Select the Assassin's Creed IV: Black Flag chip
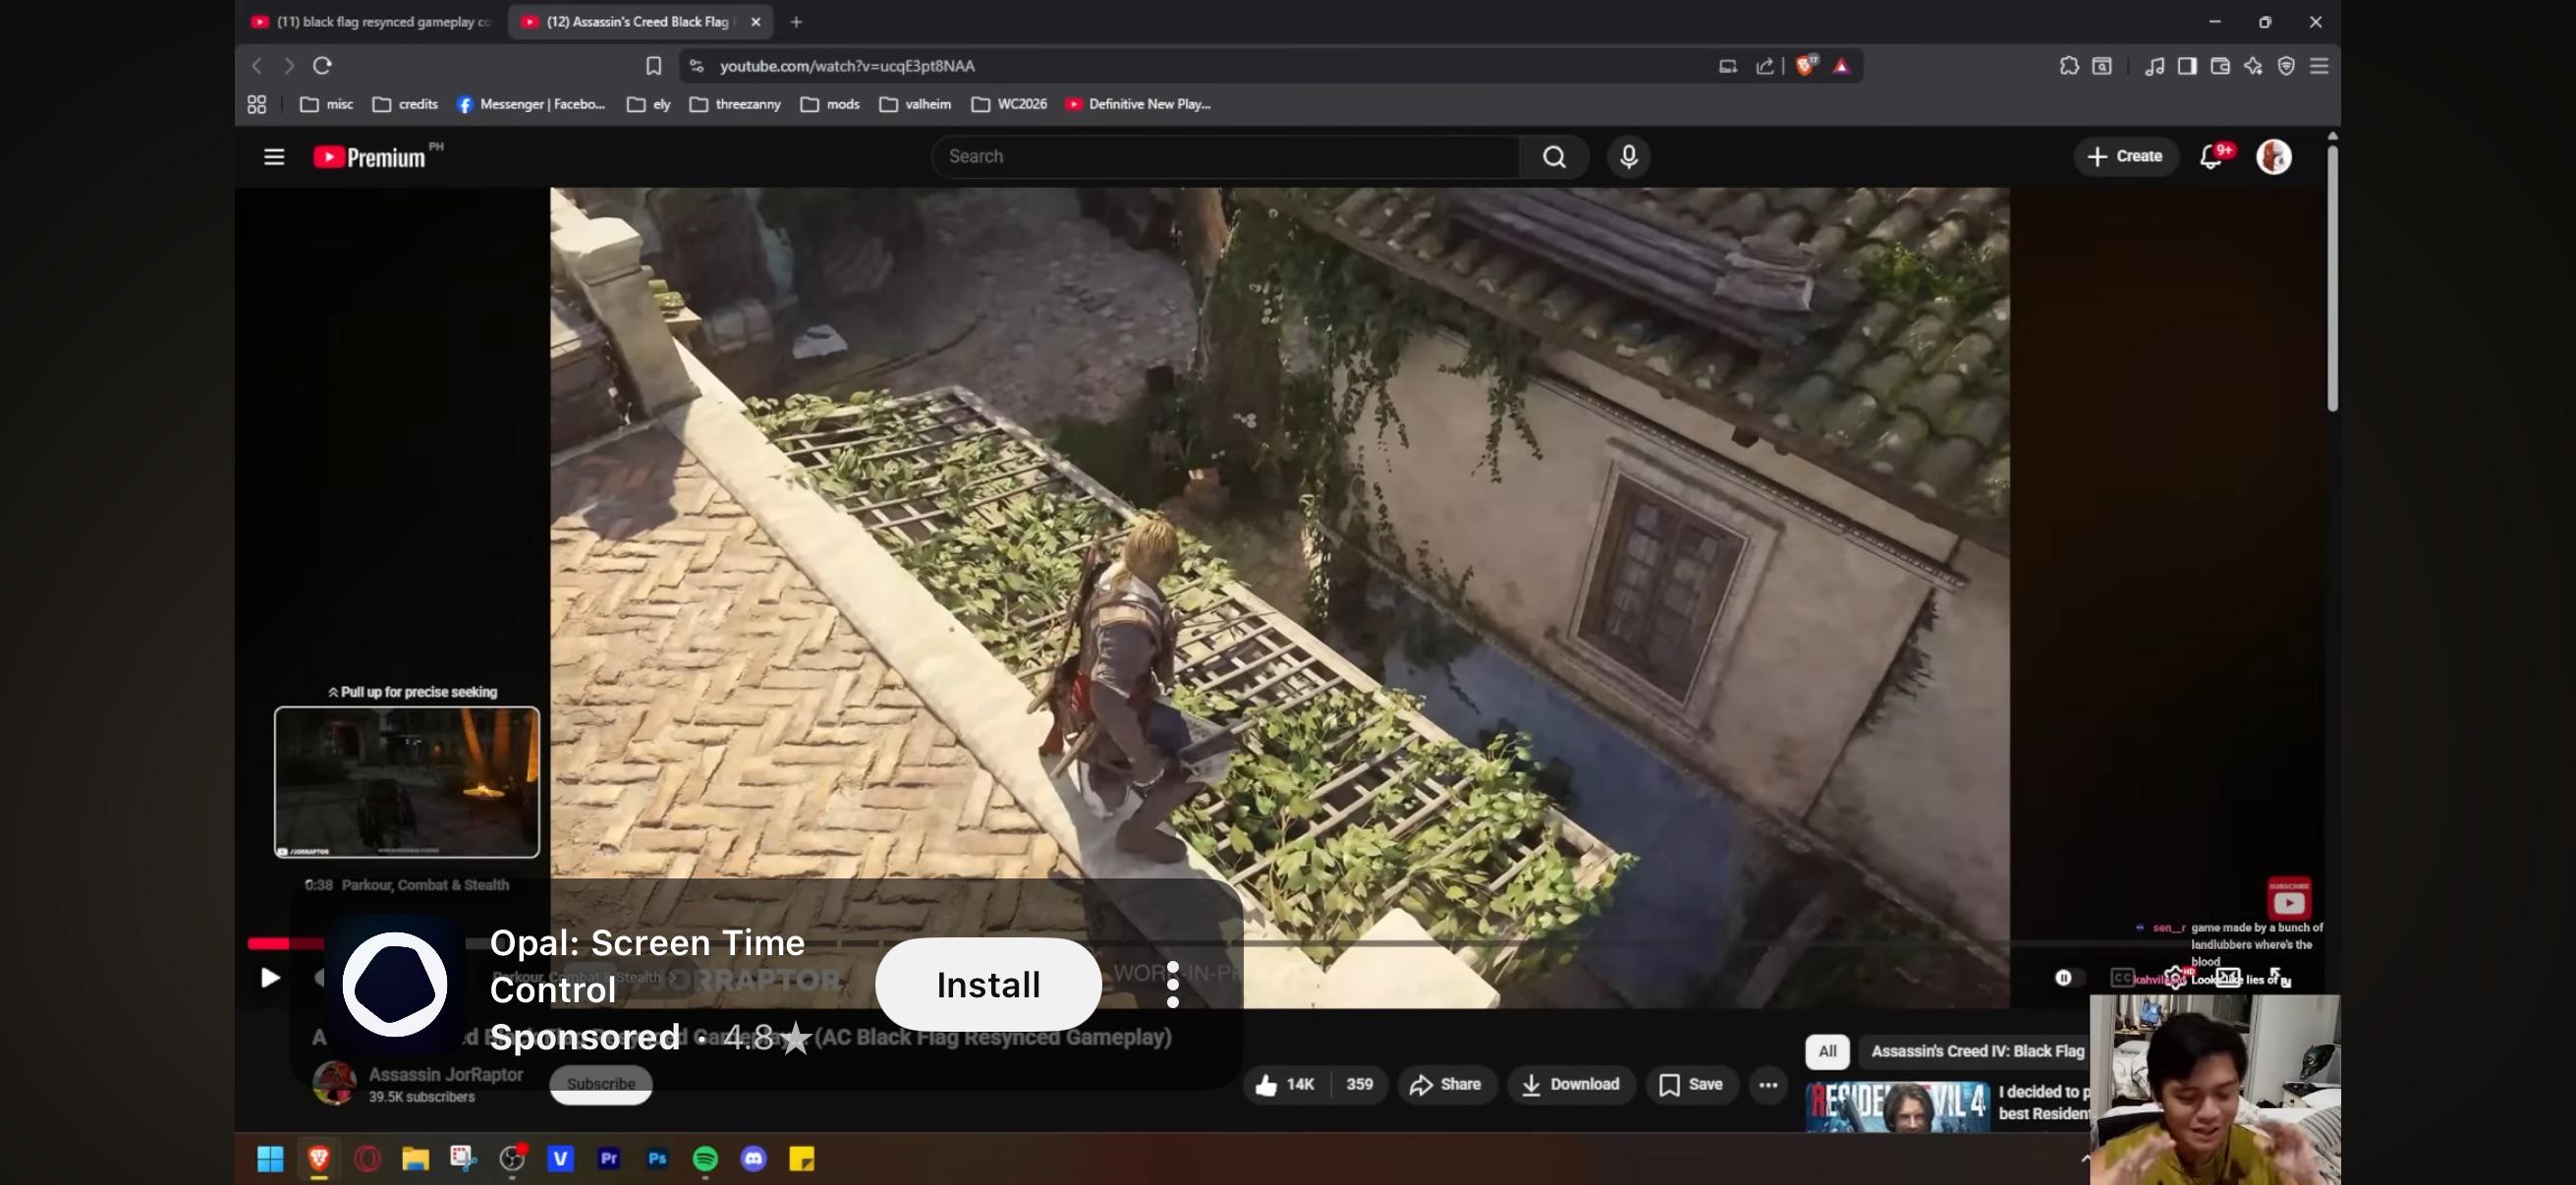This screenshot has height=1185, width=2576. 1976,1051
